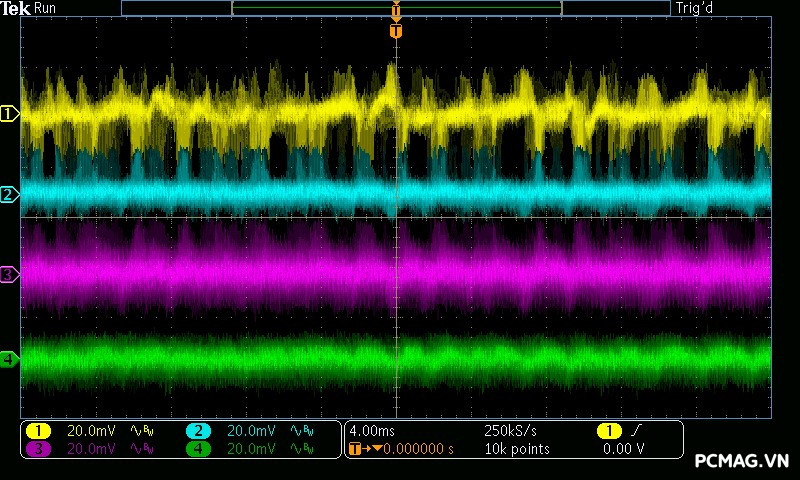Screen dimensions: 800x480
Task: Select the magenta channel 3 badge in readout
Action: click(38, 449)
